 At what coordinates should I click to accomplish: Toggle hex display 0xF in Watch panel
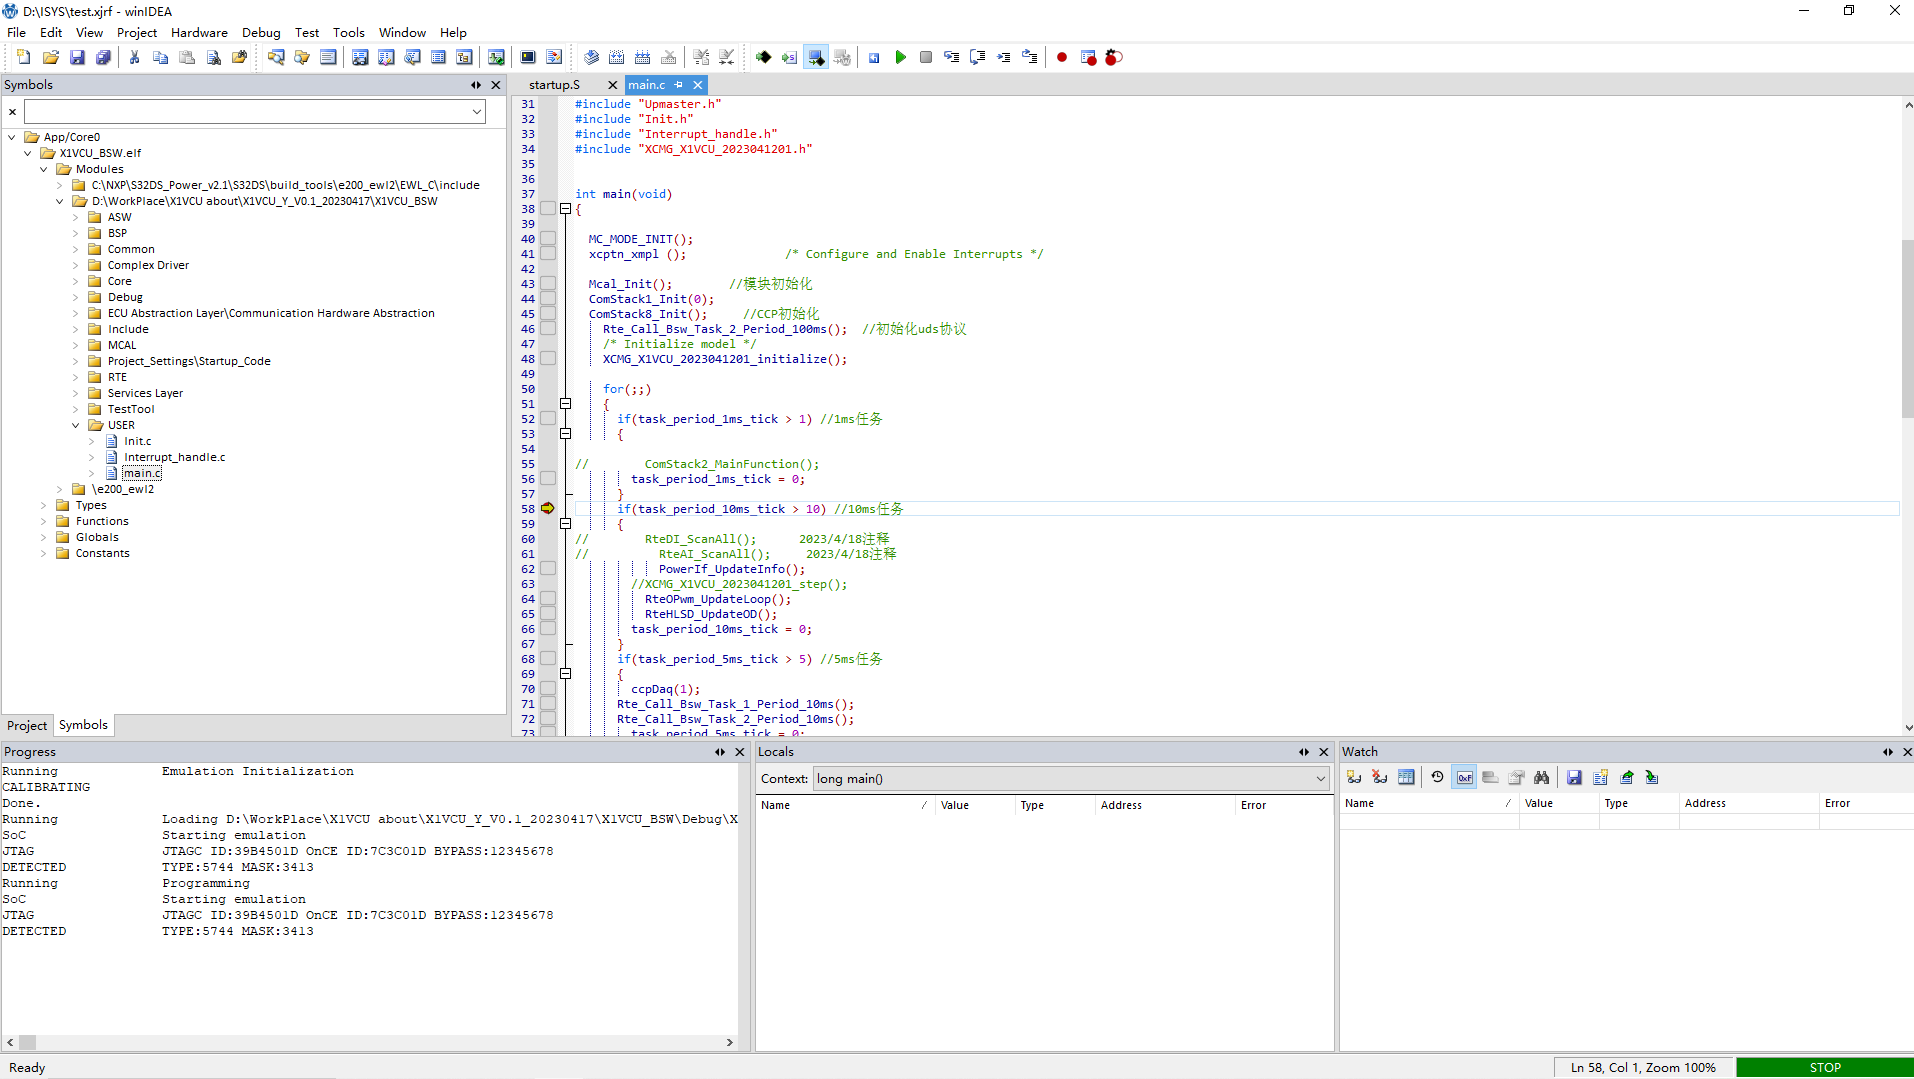pyautogui.click(x=1465, y=777)
